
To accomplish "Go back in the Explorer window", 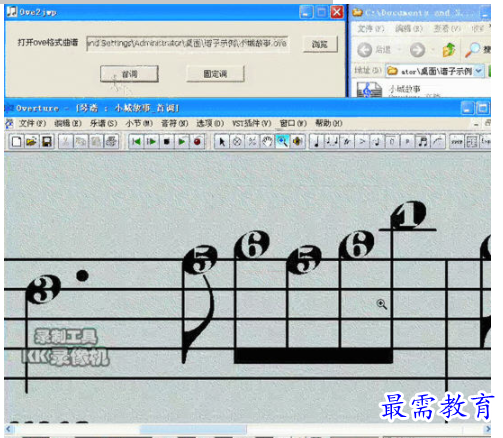I will pos(374,50).
